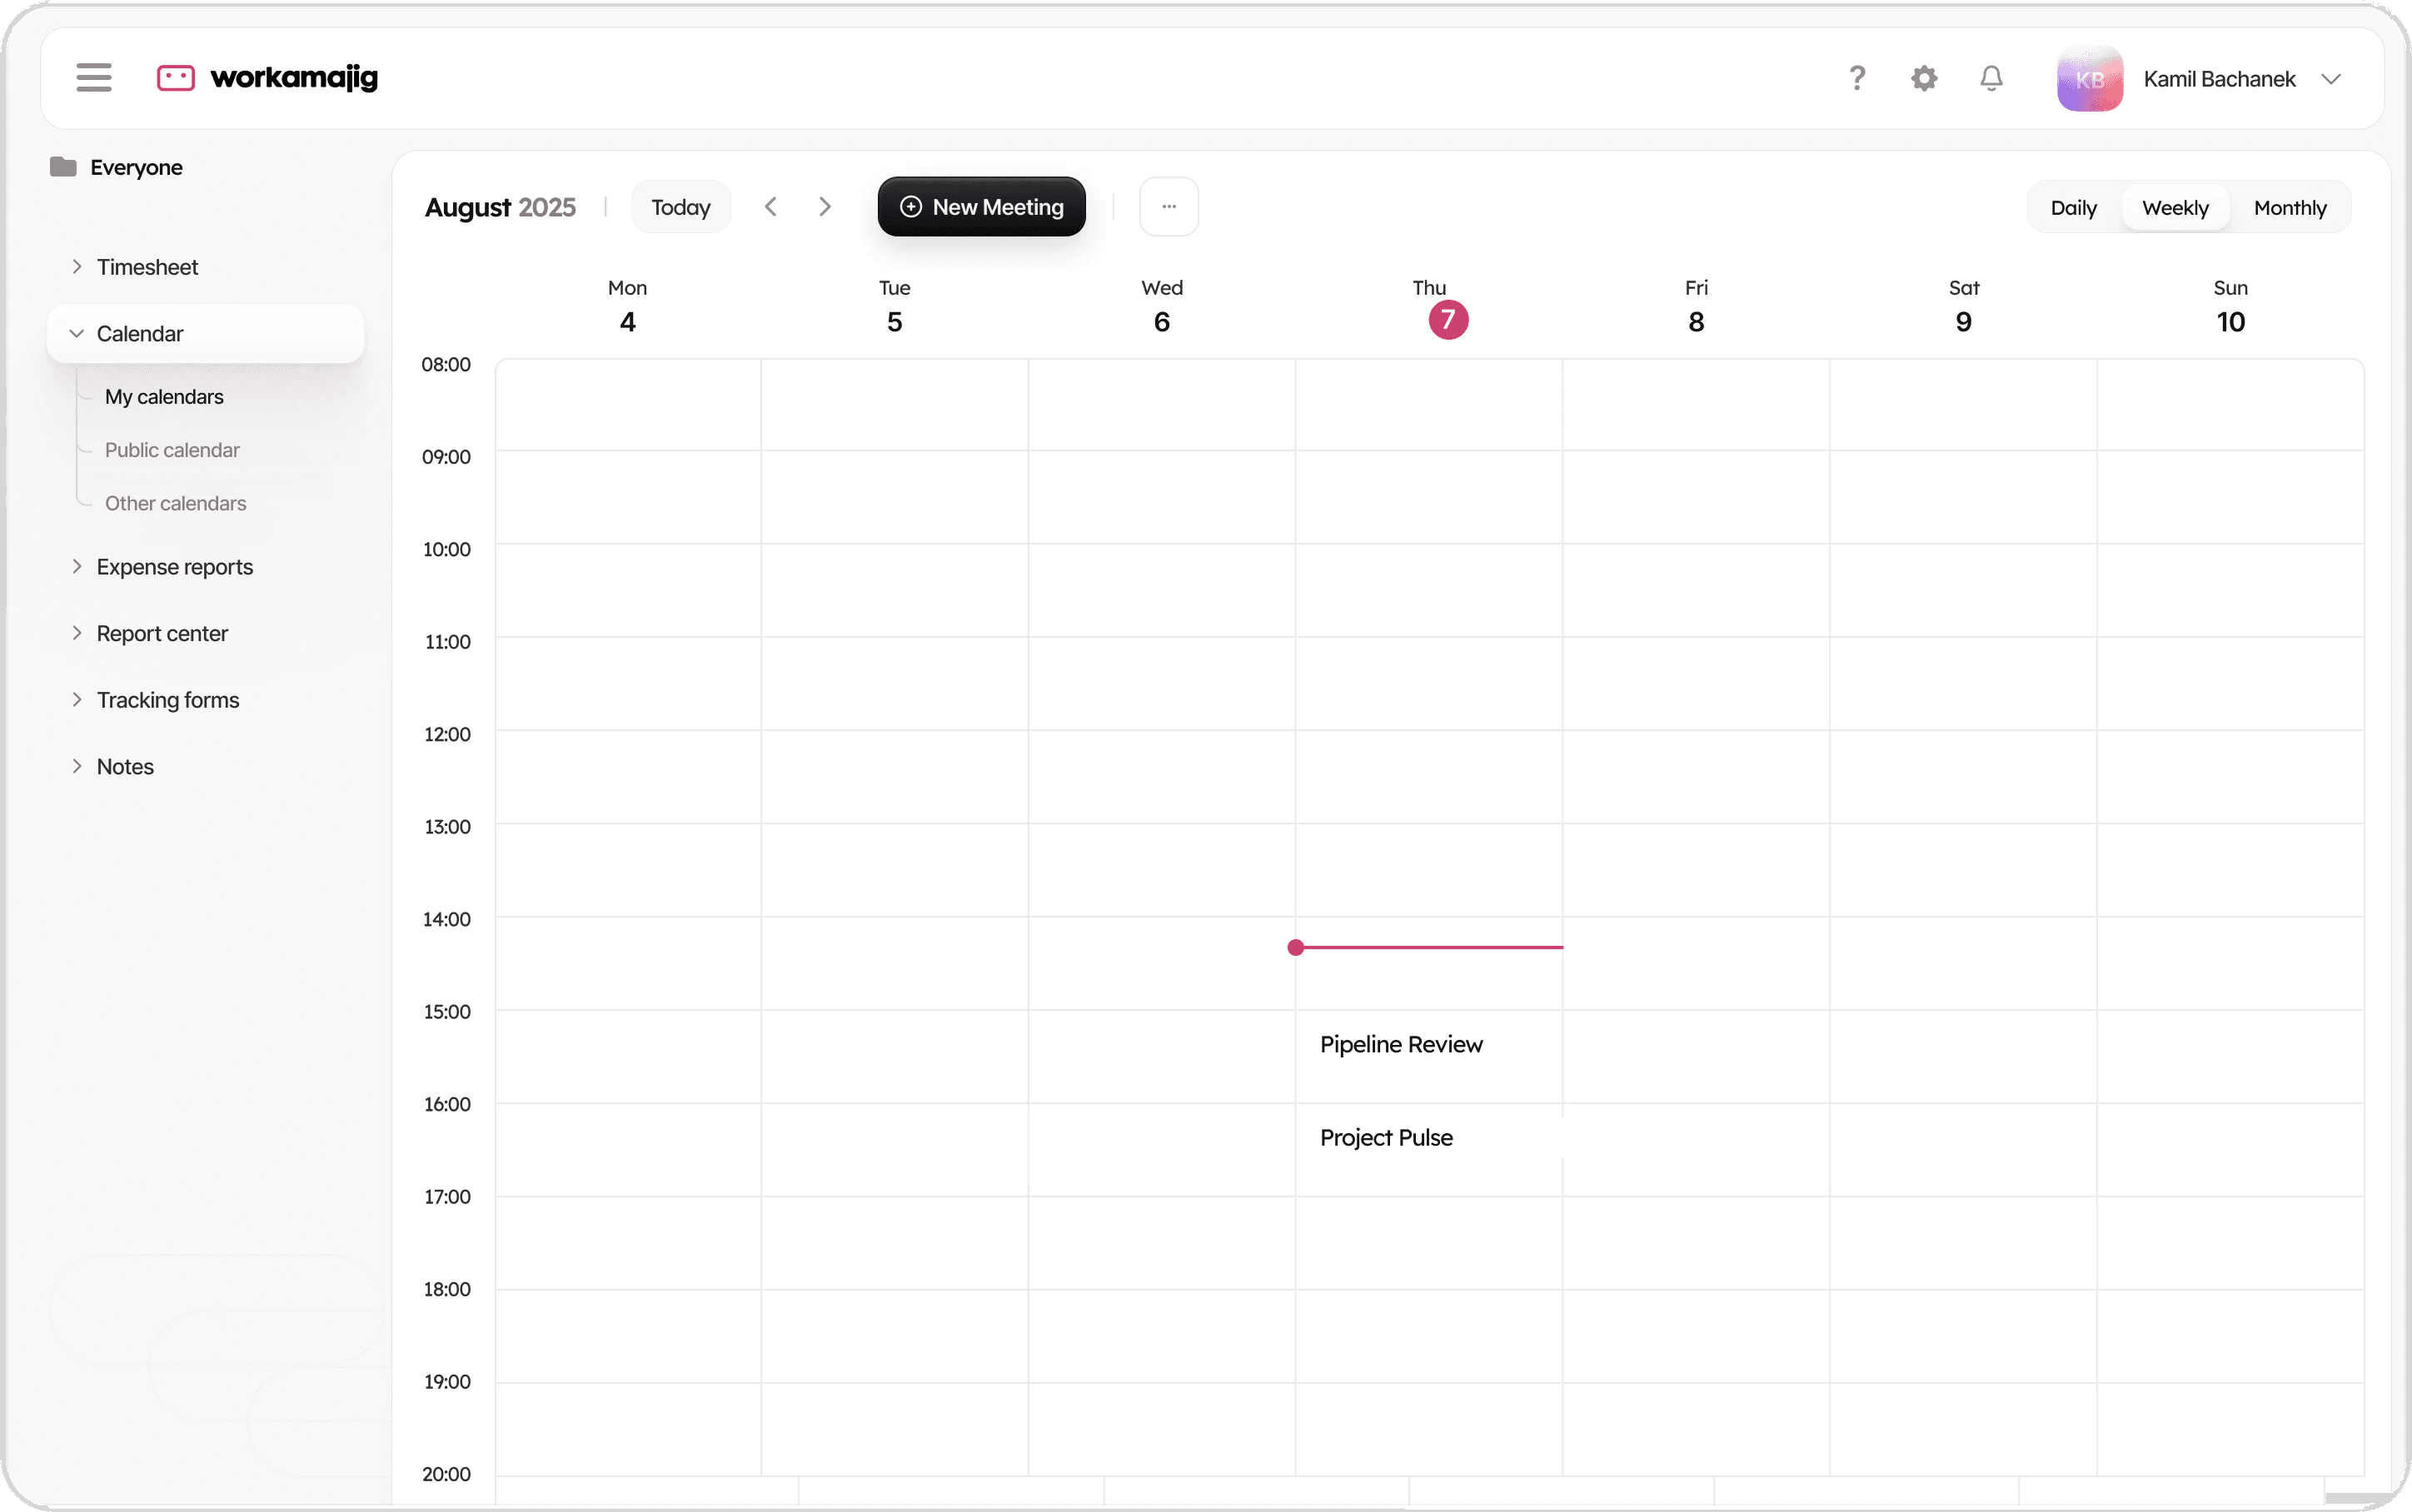Select Wednesday 6 column header
Screen dimensions: 2412x1512
tap(1161, 307)
